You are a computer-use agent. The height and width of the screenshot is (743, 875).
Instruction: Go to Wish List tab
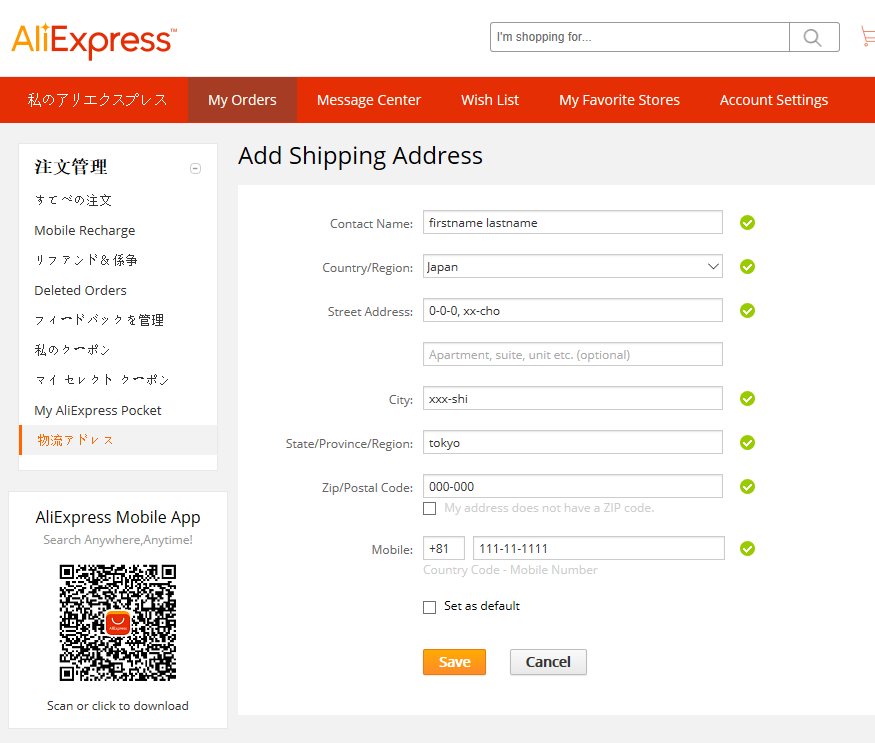pos(490,100)
